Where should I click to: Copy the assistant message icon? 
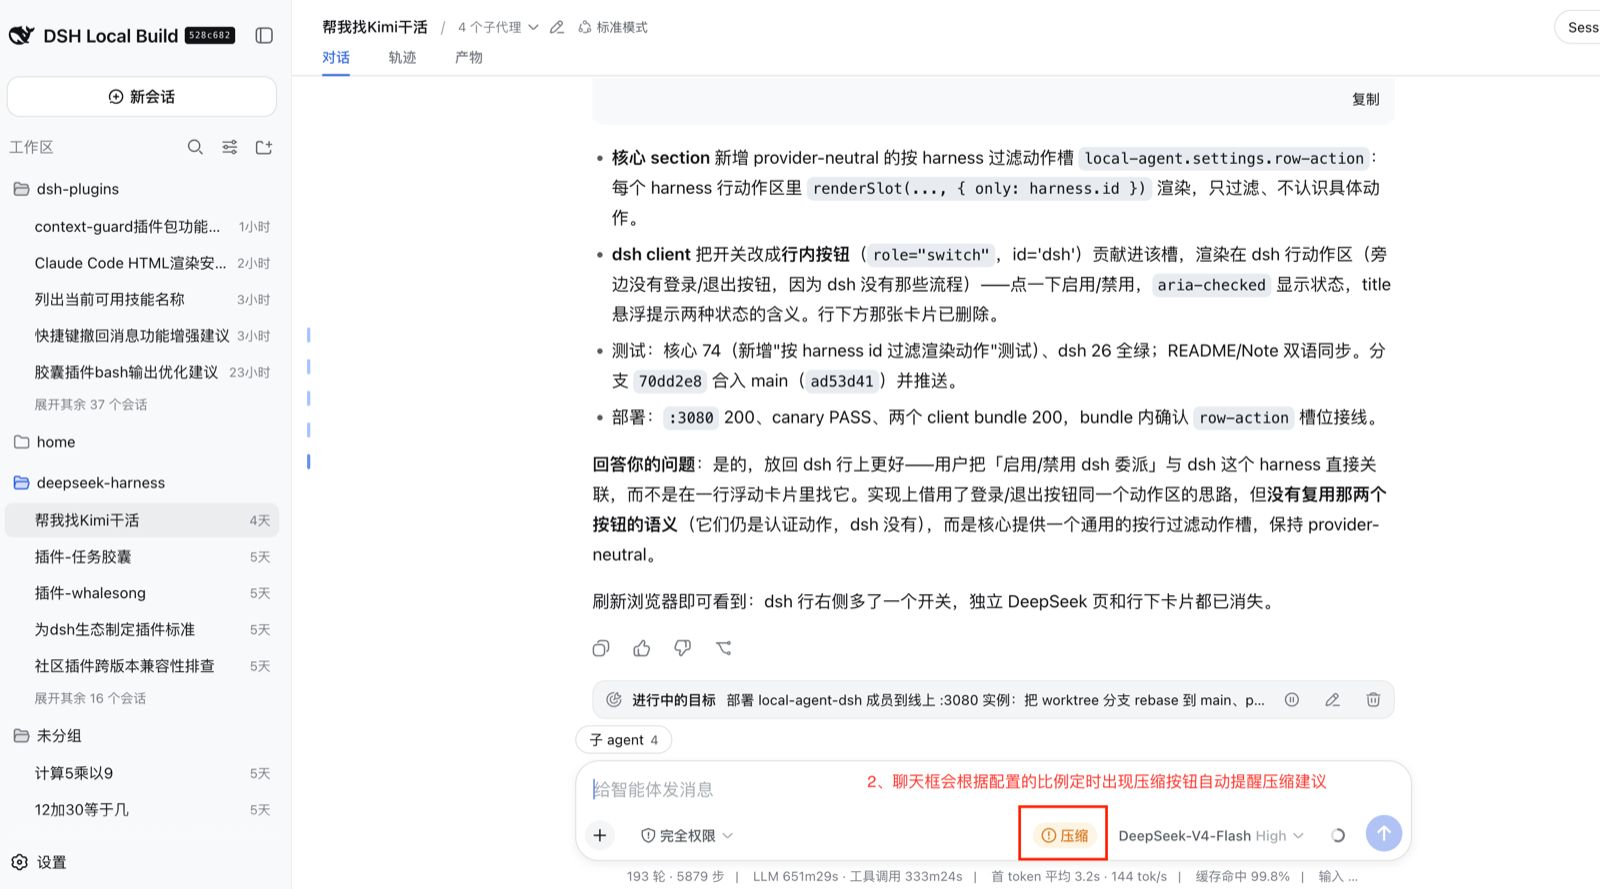click(601, 648)
